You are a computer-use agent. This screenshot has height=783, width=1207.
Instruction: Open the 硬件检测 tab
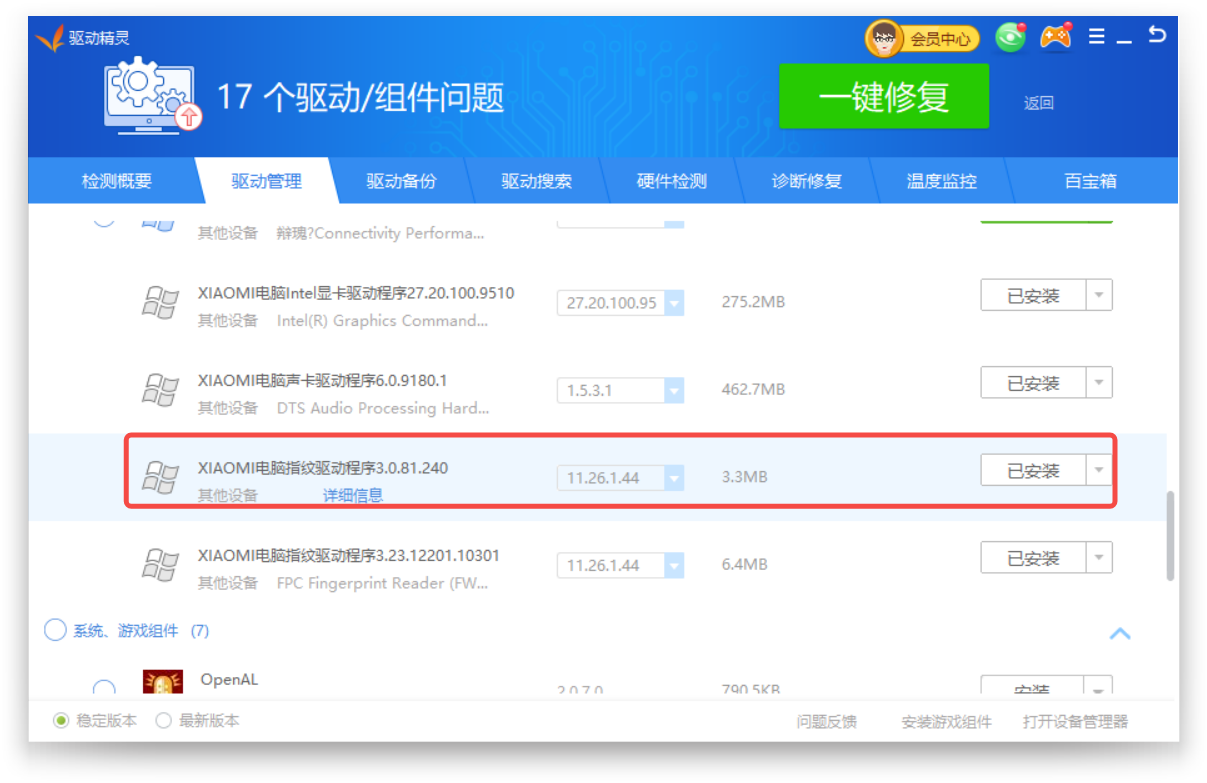coord(671,182)
